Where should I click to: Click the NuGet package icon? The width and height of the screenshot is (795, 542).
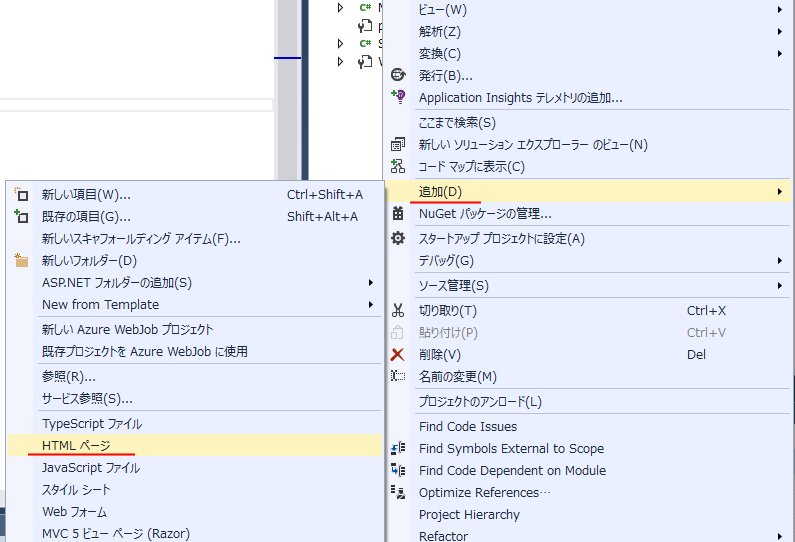click(398, 213)
